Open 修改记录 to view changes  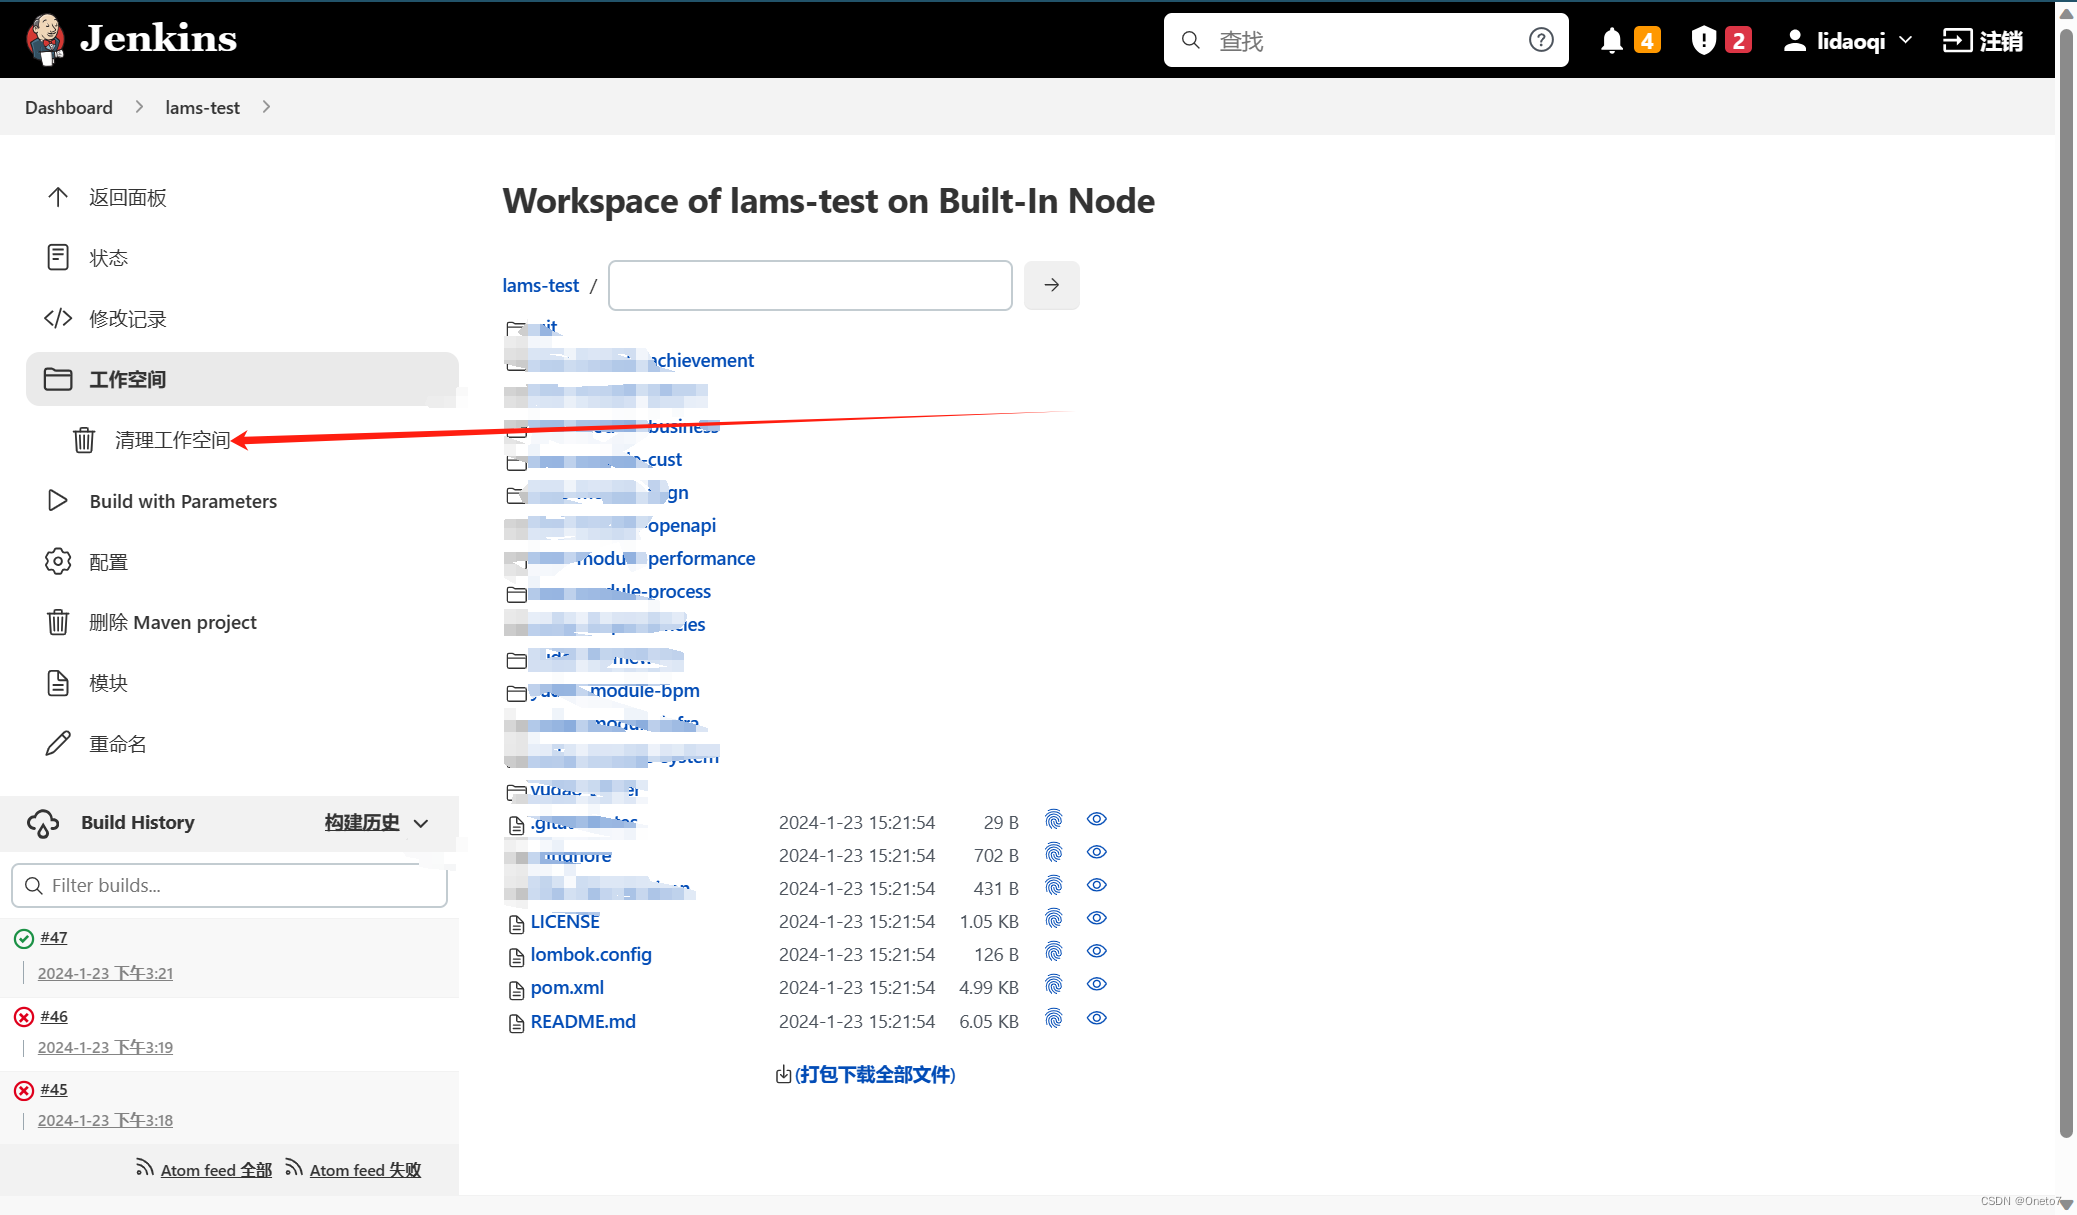pyautogui.click(x=129, y=318)
